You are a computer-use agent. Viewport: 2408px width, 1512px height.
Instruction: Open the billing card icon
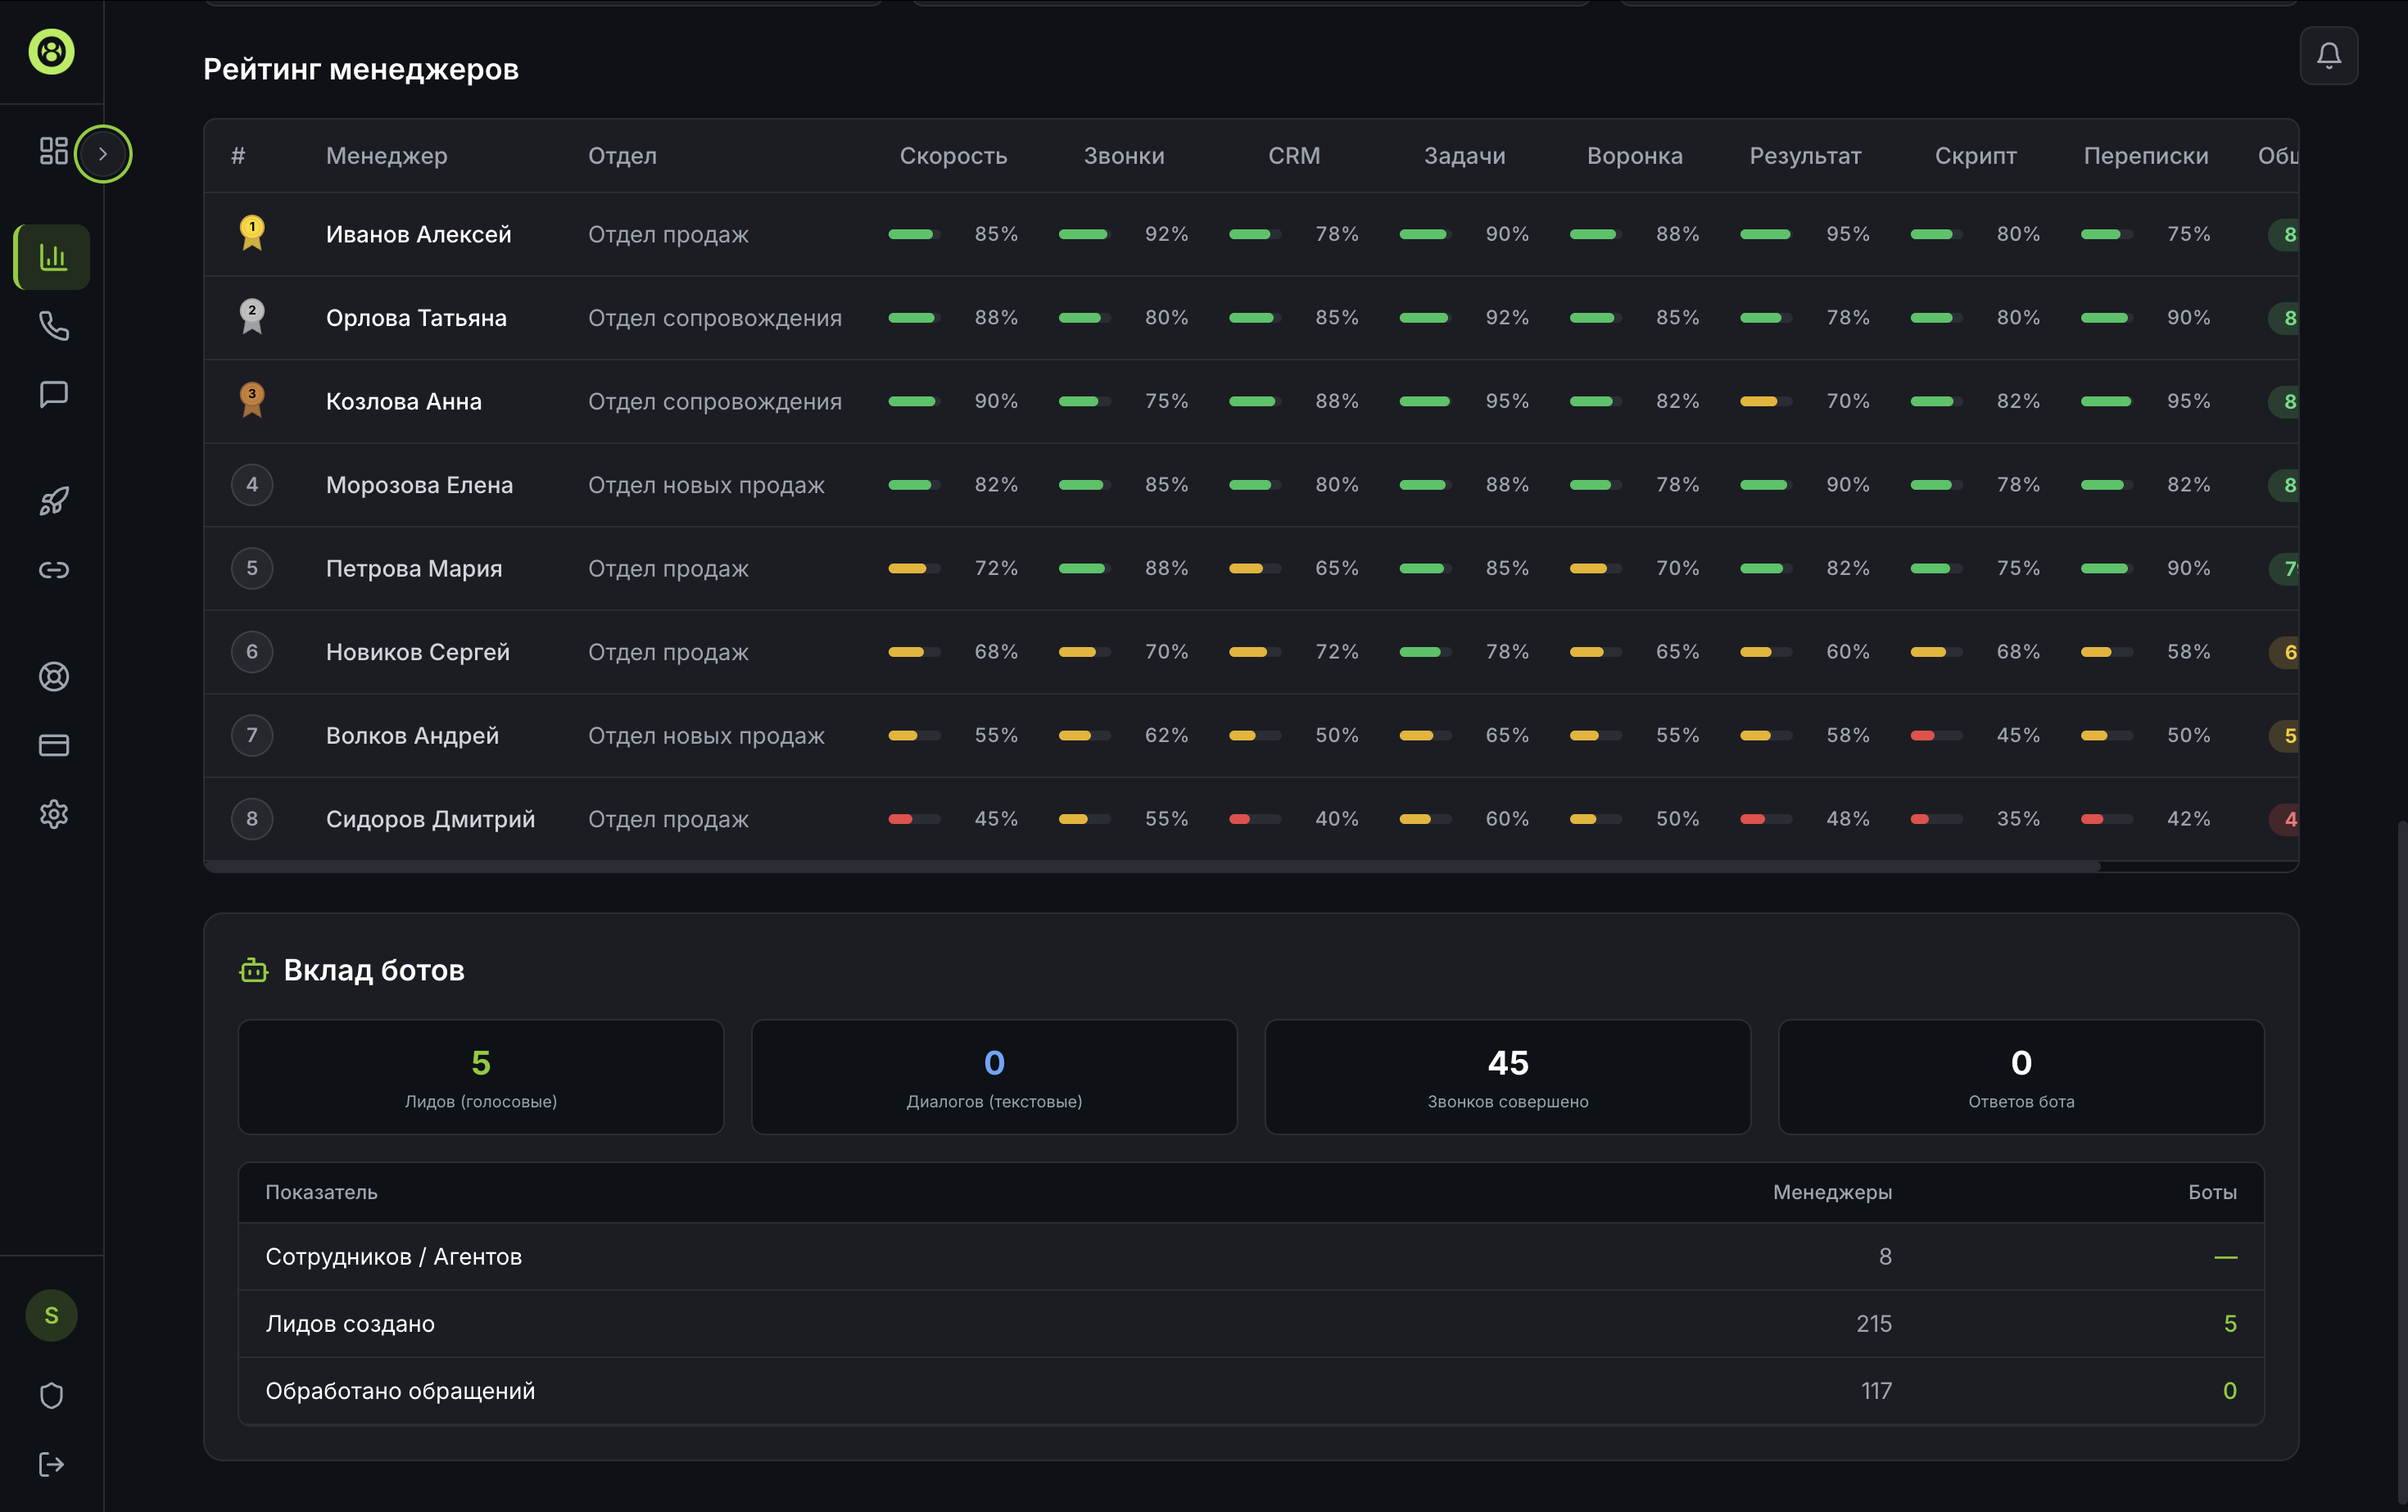click(x=53, y=745)
